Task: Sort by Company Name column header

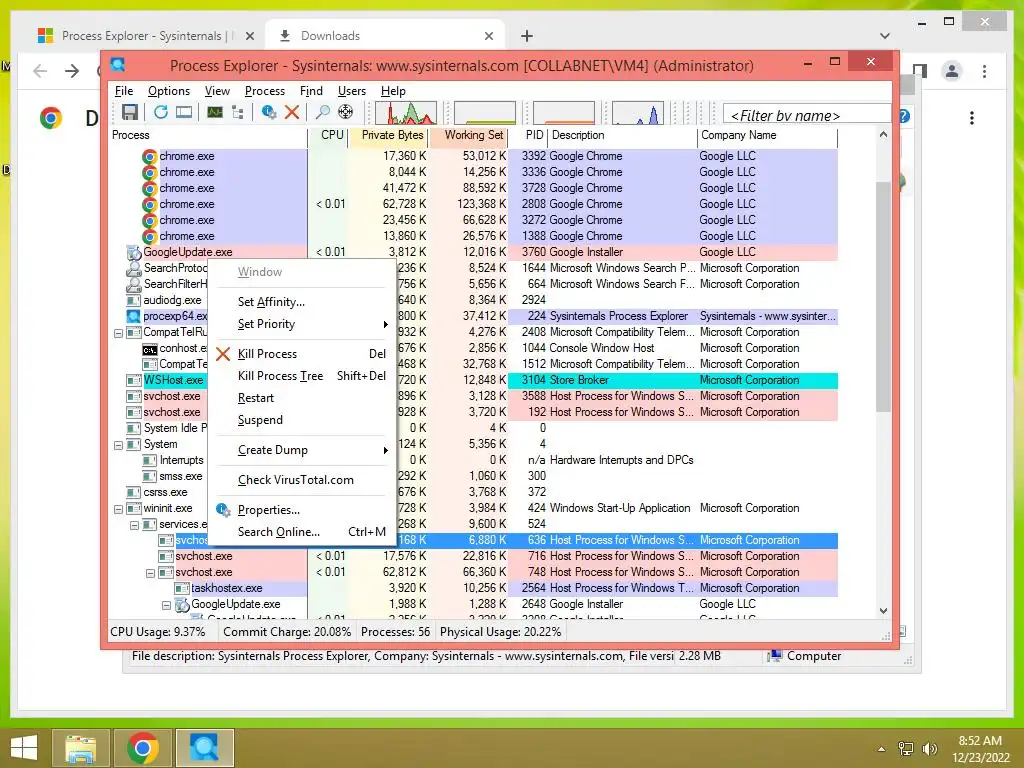Action: (x=767, y=135)
